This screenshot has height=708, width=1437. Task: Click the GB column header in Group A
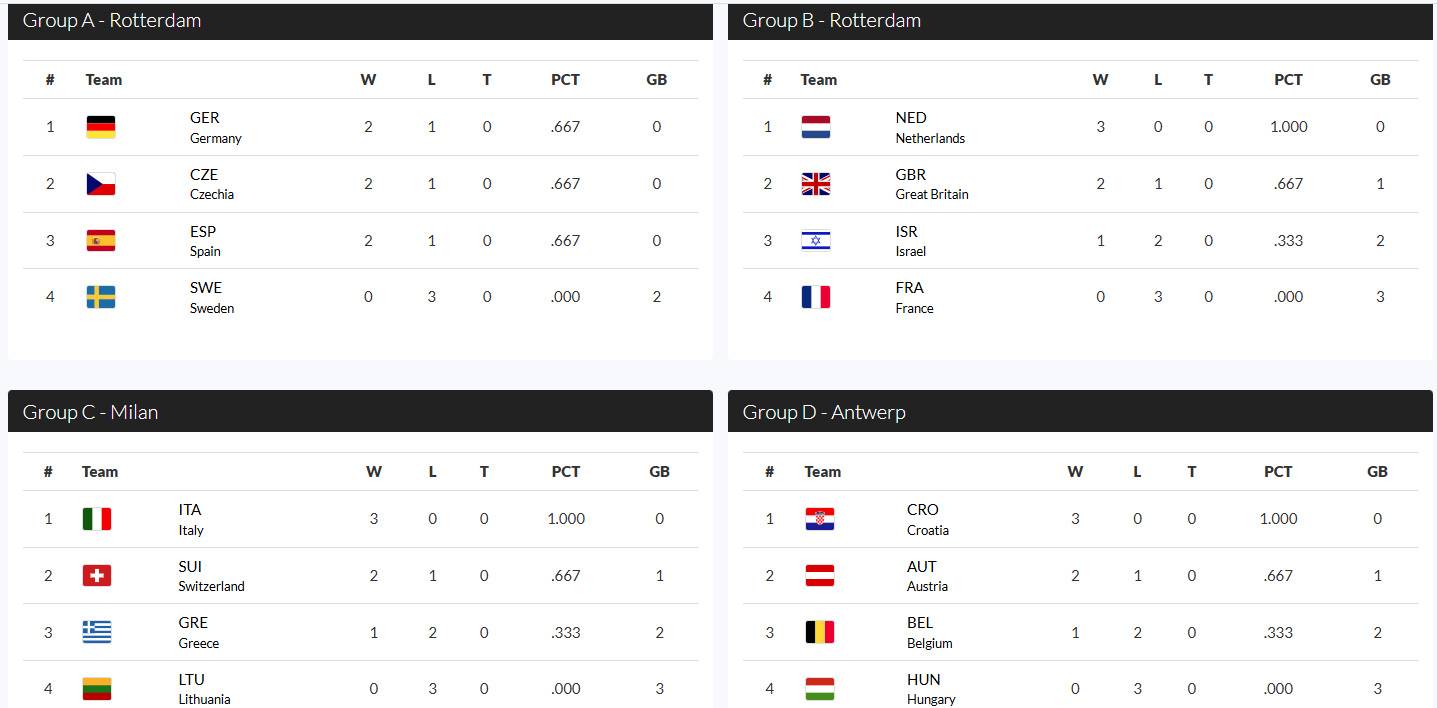(x=656, y=80)
